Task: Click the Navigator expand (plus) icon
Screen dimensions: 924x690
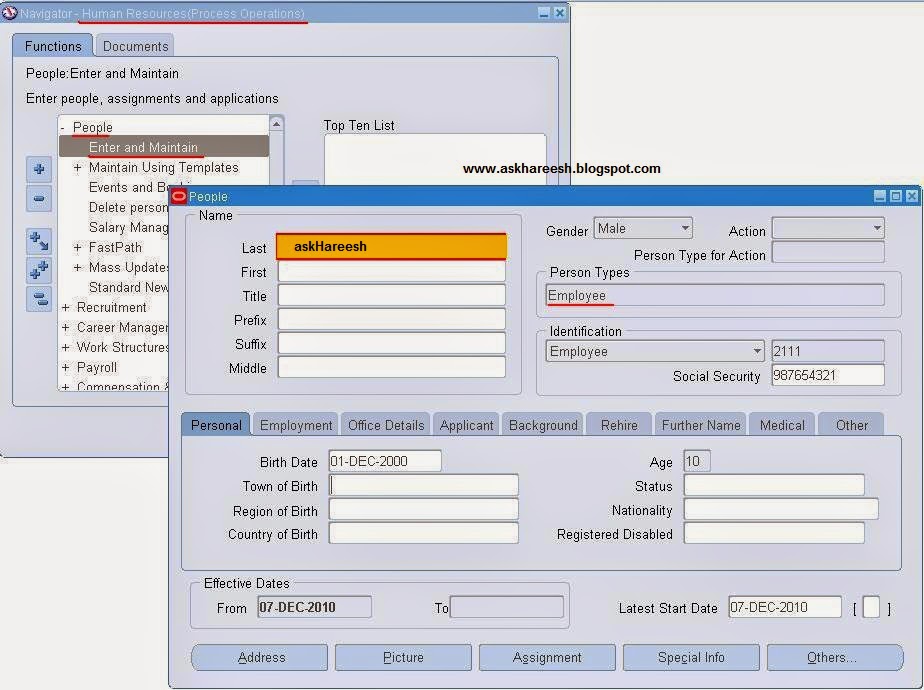Action: tap(39, 170)
